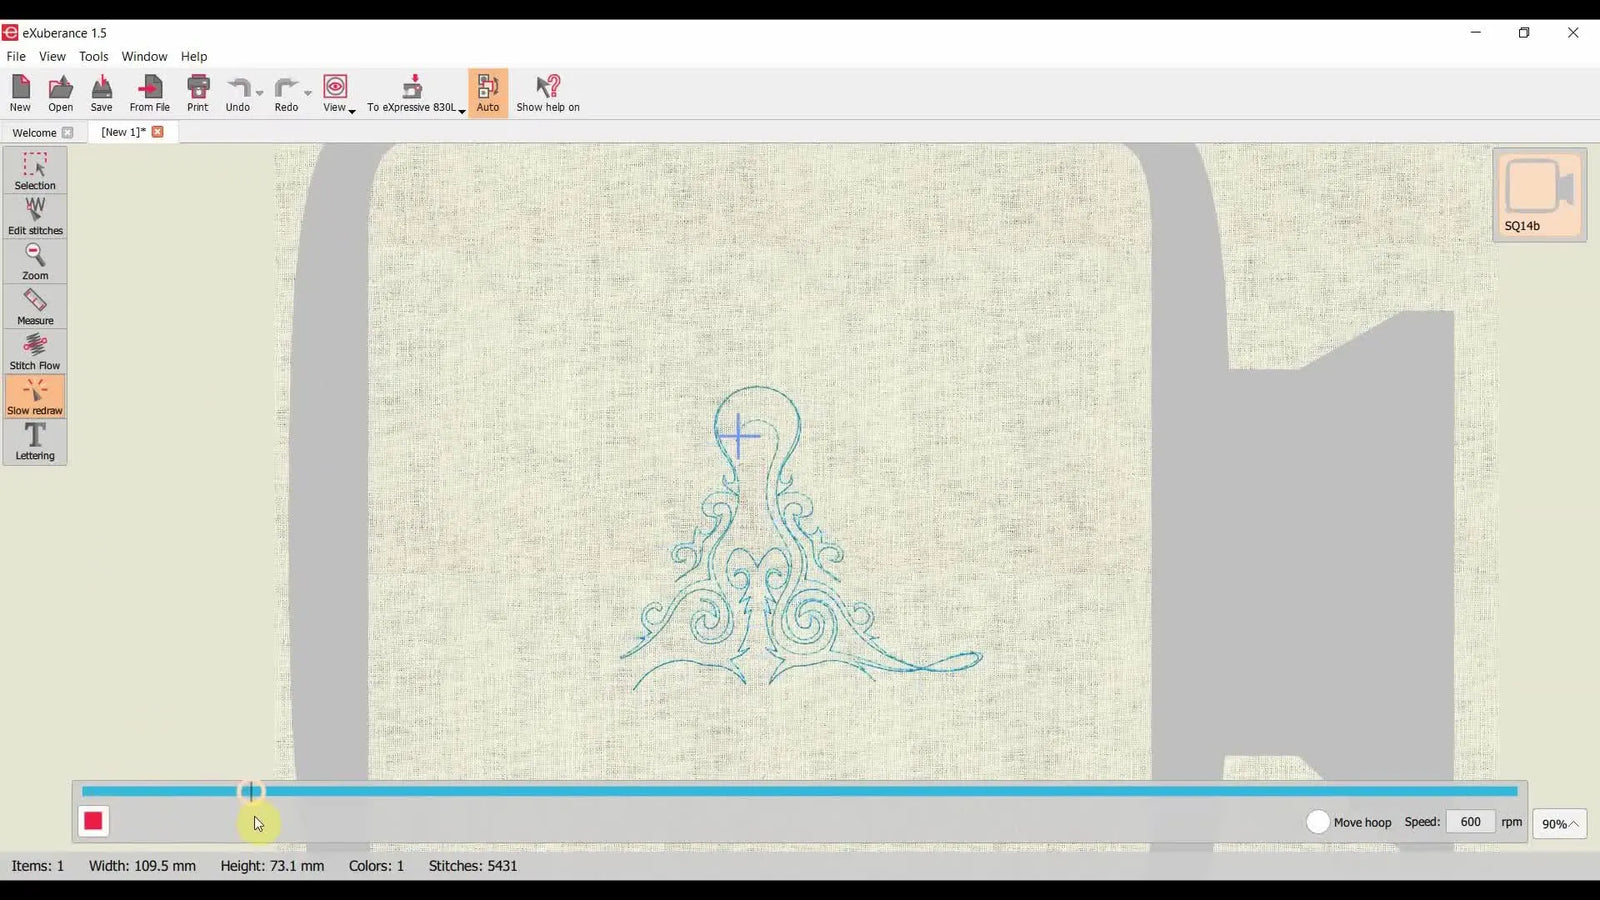Activate the Edit stitches tool
Image resolution: width=1600 pixels, height=900 pixels.
[35, 213]
